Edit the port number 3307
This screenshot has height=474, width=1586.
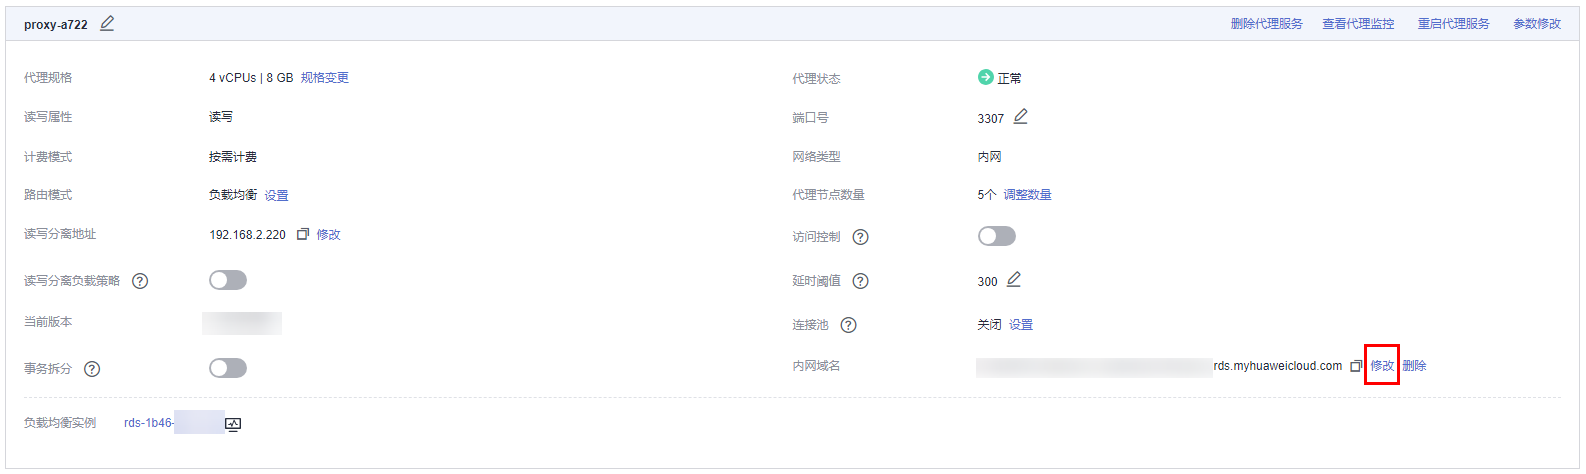[1020, 117]
